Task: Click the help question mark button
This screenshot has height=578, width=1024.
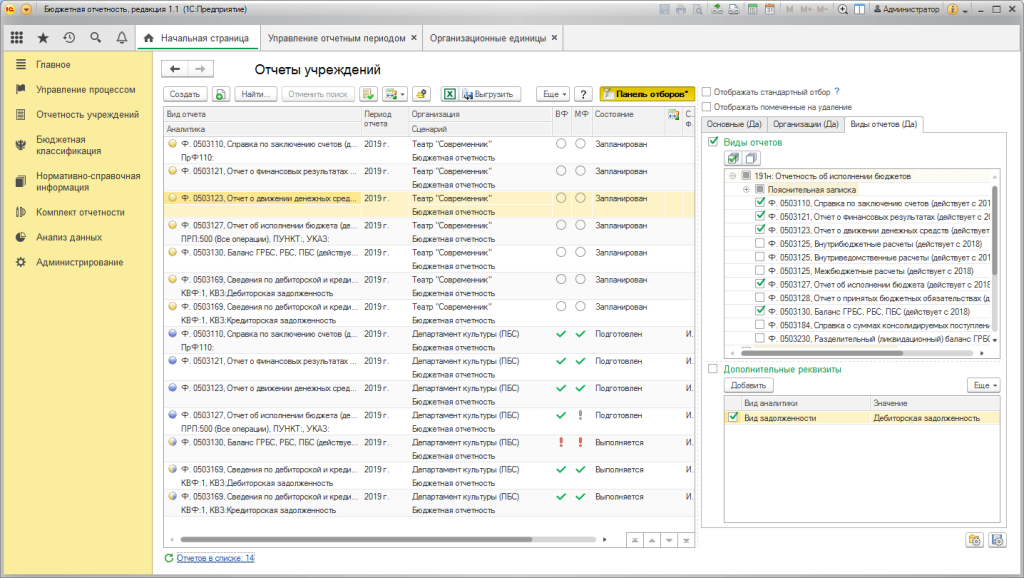Action: point(583,94)
